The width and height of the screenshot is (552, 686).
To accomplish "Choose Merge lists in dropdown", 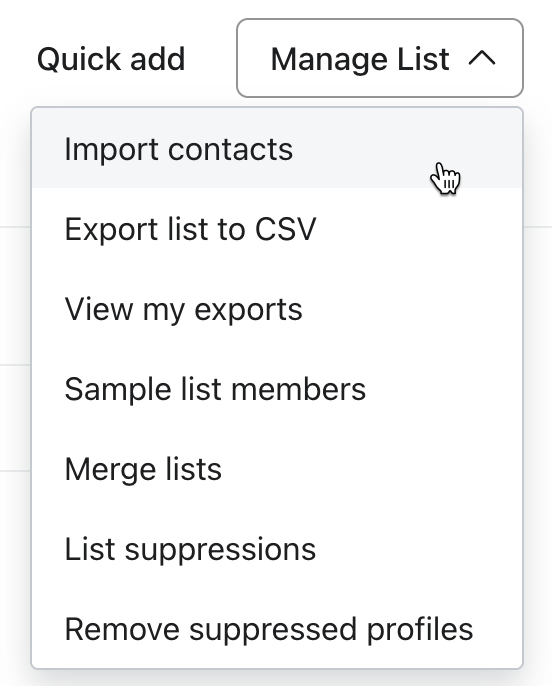I will pos(277,469).
